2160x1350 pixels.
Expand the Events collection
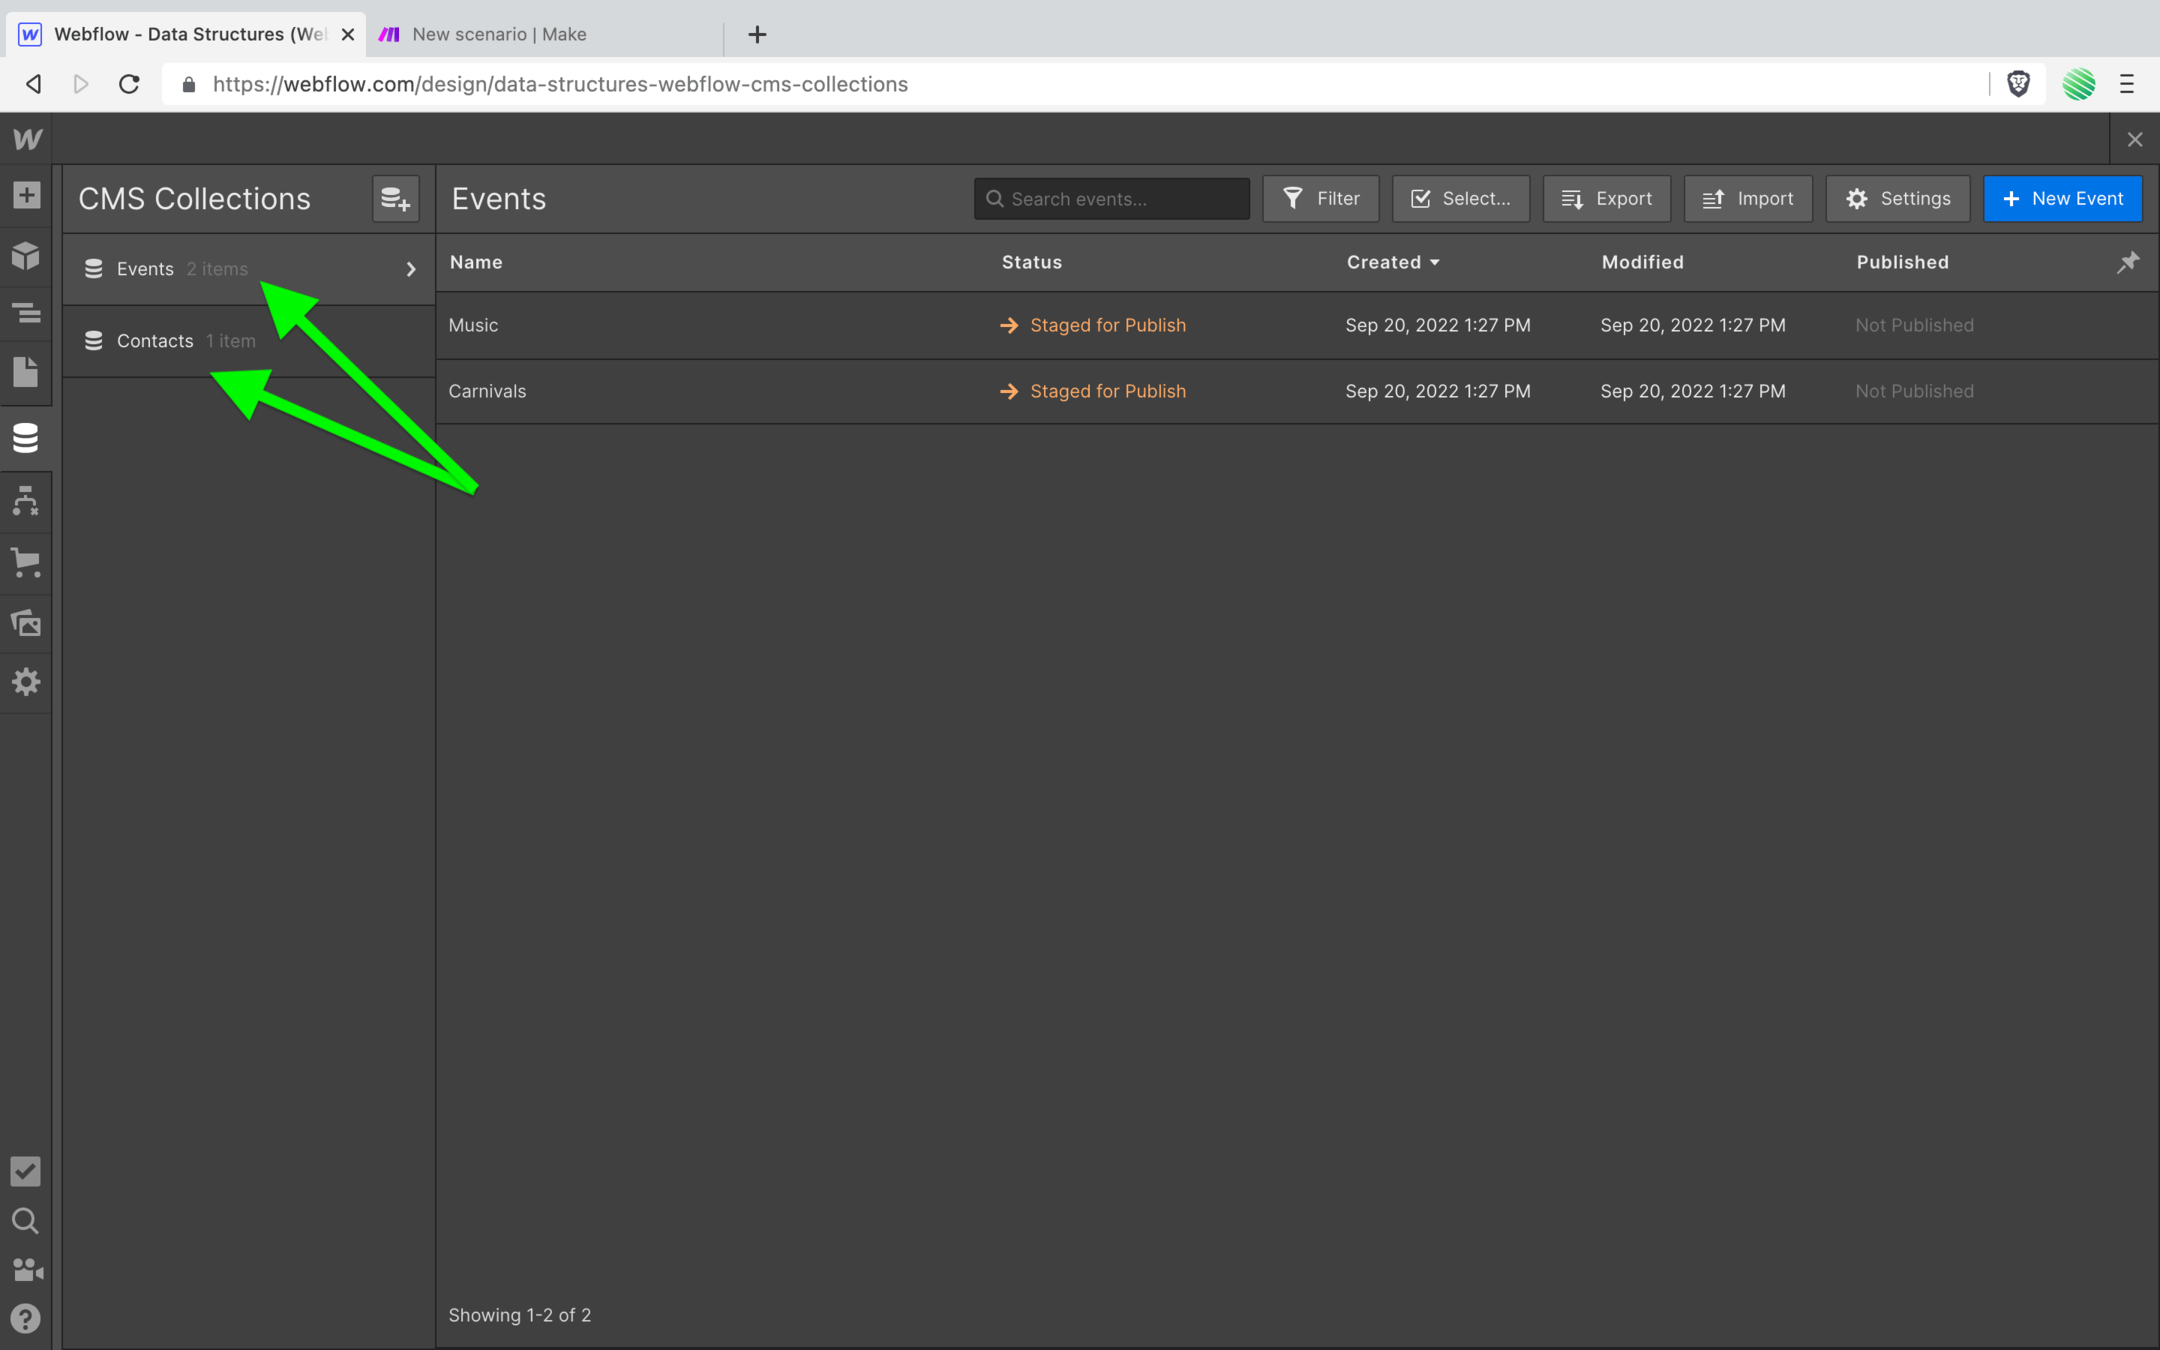tap(410, 268)
